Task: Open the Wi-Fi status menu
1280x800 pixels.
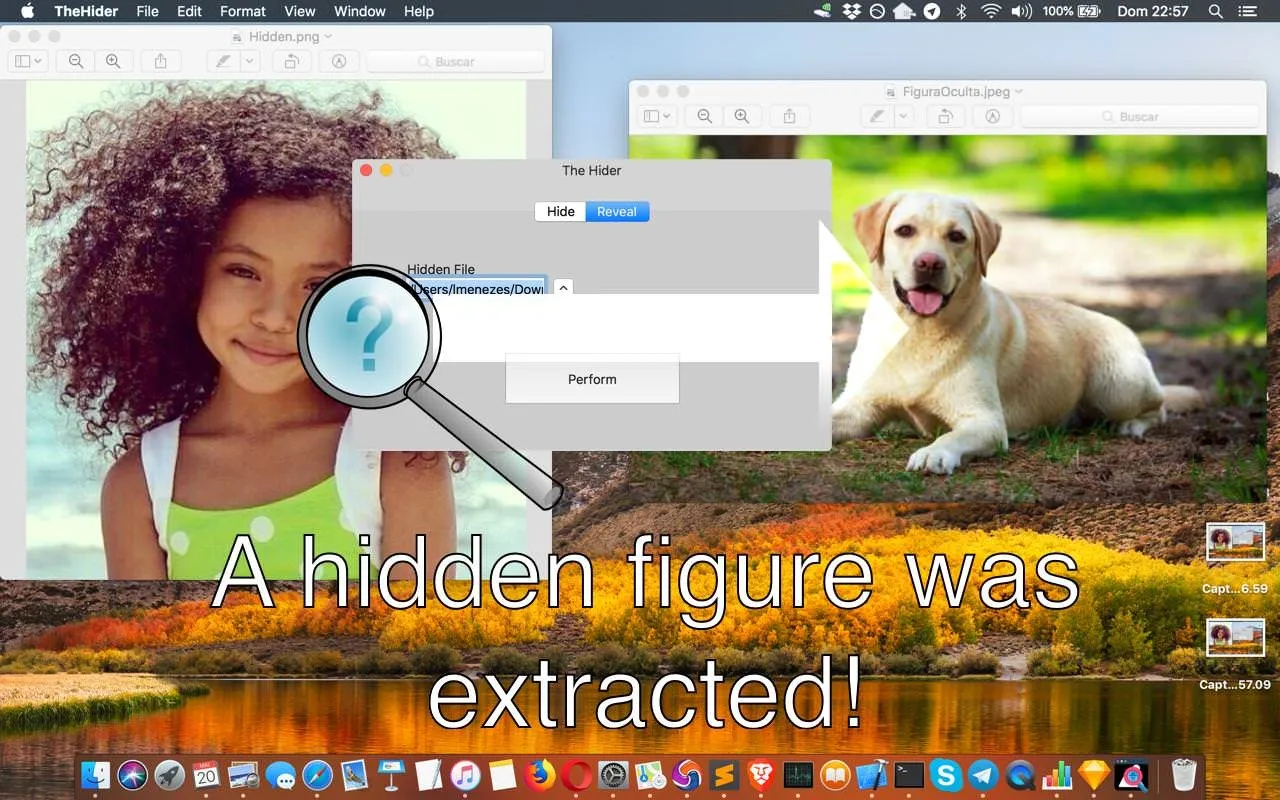Action: pos(991,11)
